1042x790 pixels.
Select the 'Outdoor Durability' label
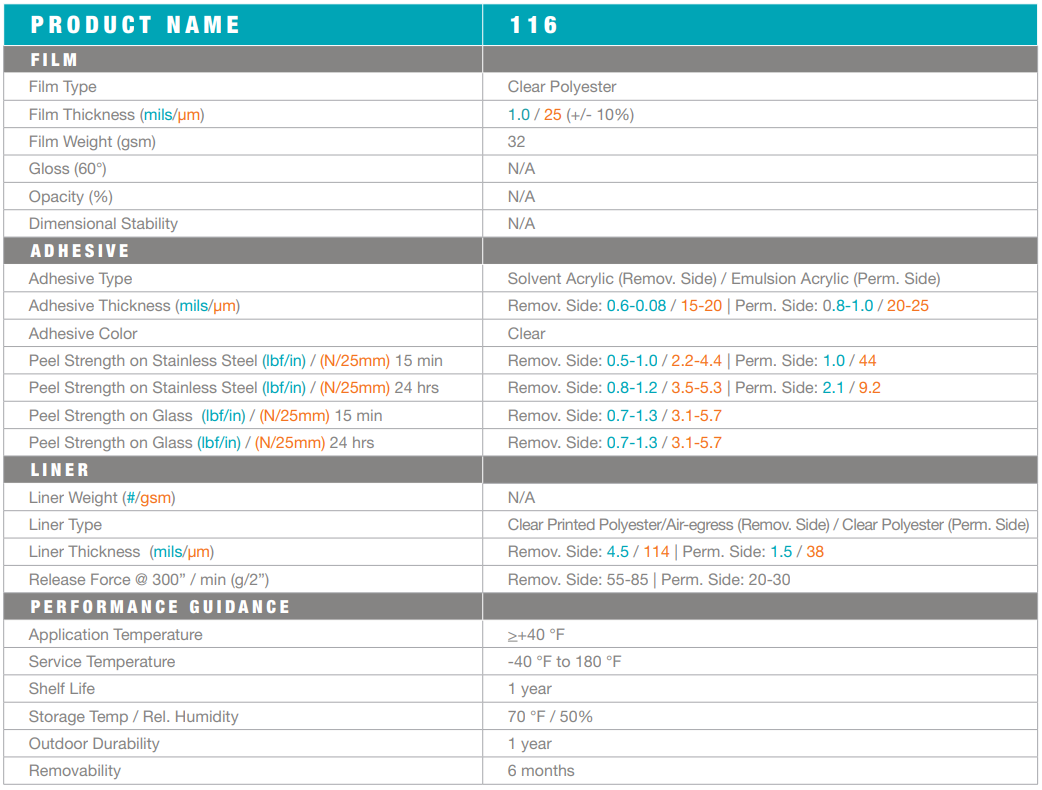pyautogui.click(x=94, y=745)
